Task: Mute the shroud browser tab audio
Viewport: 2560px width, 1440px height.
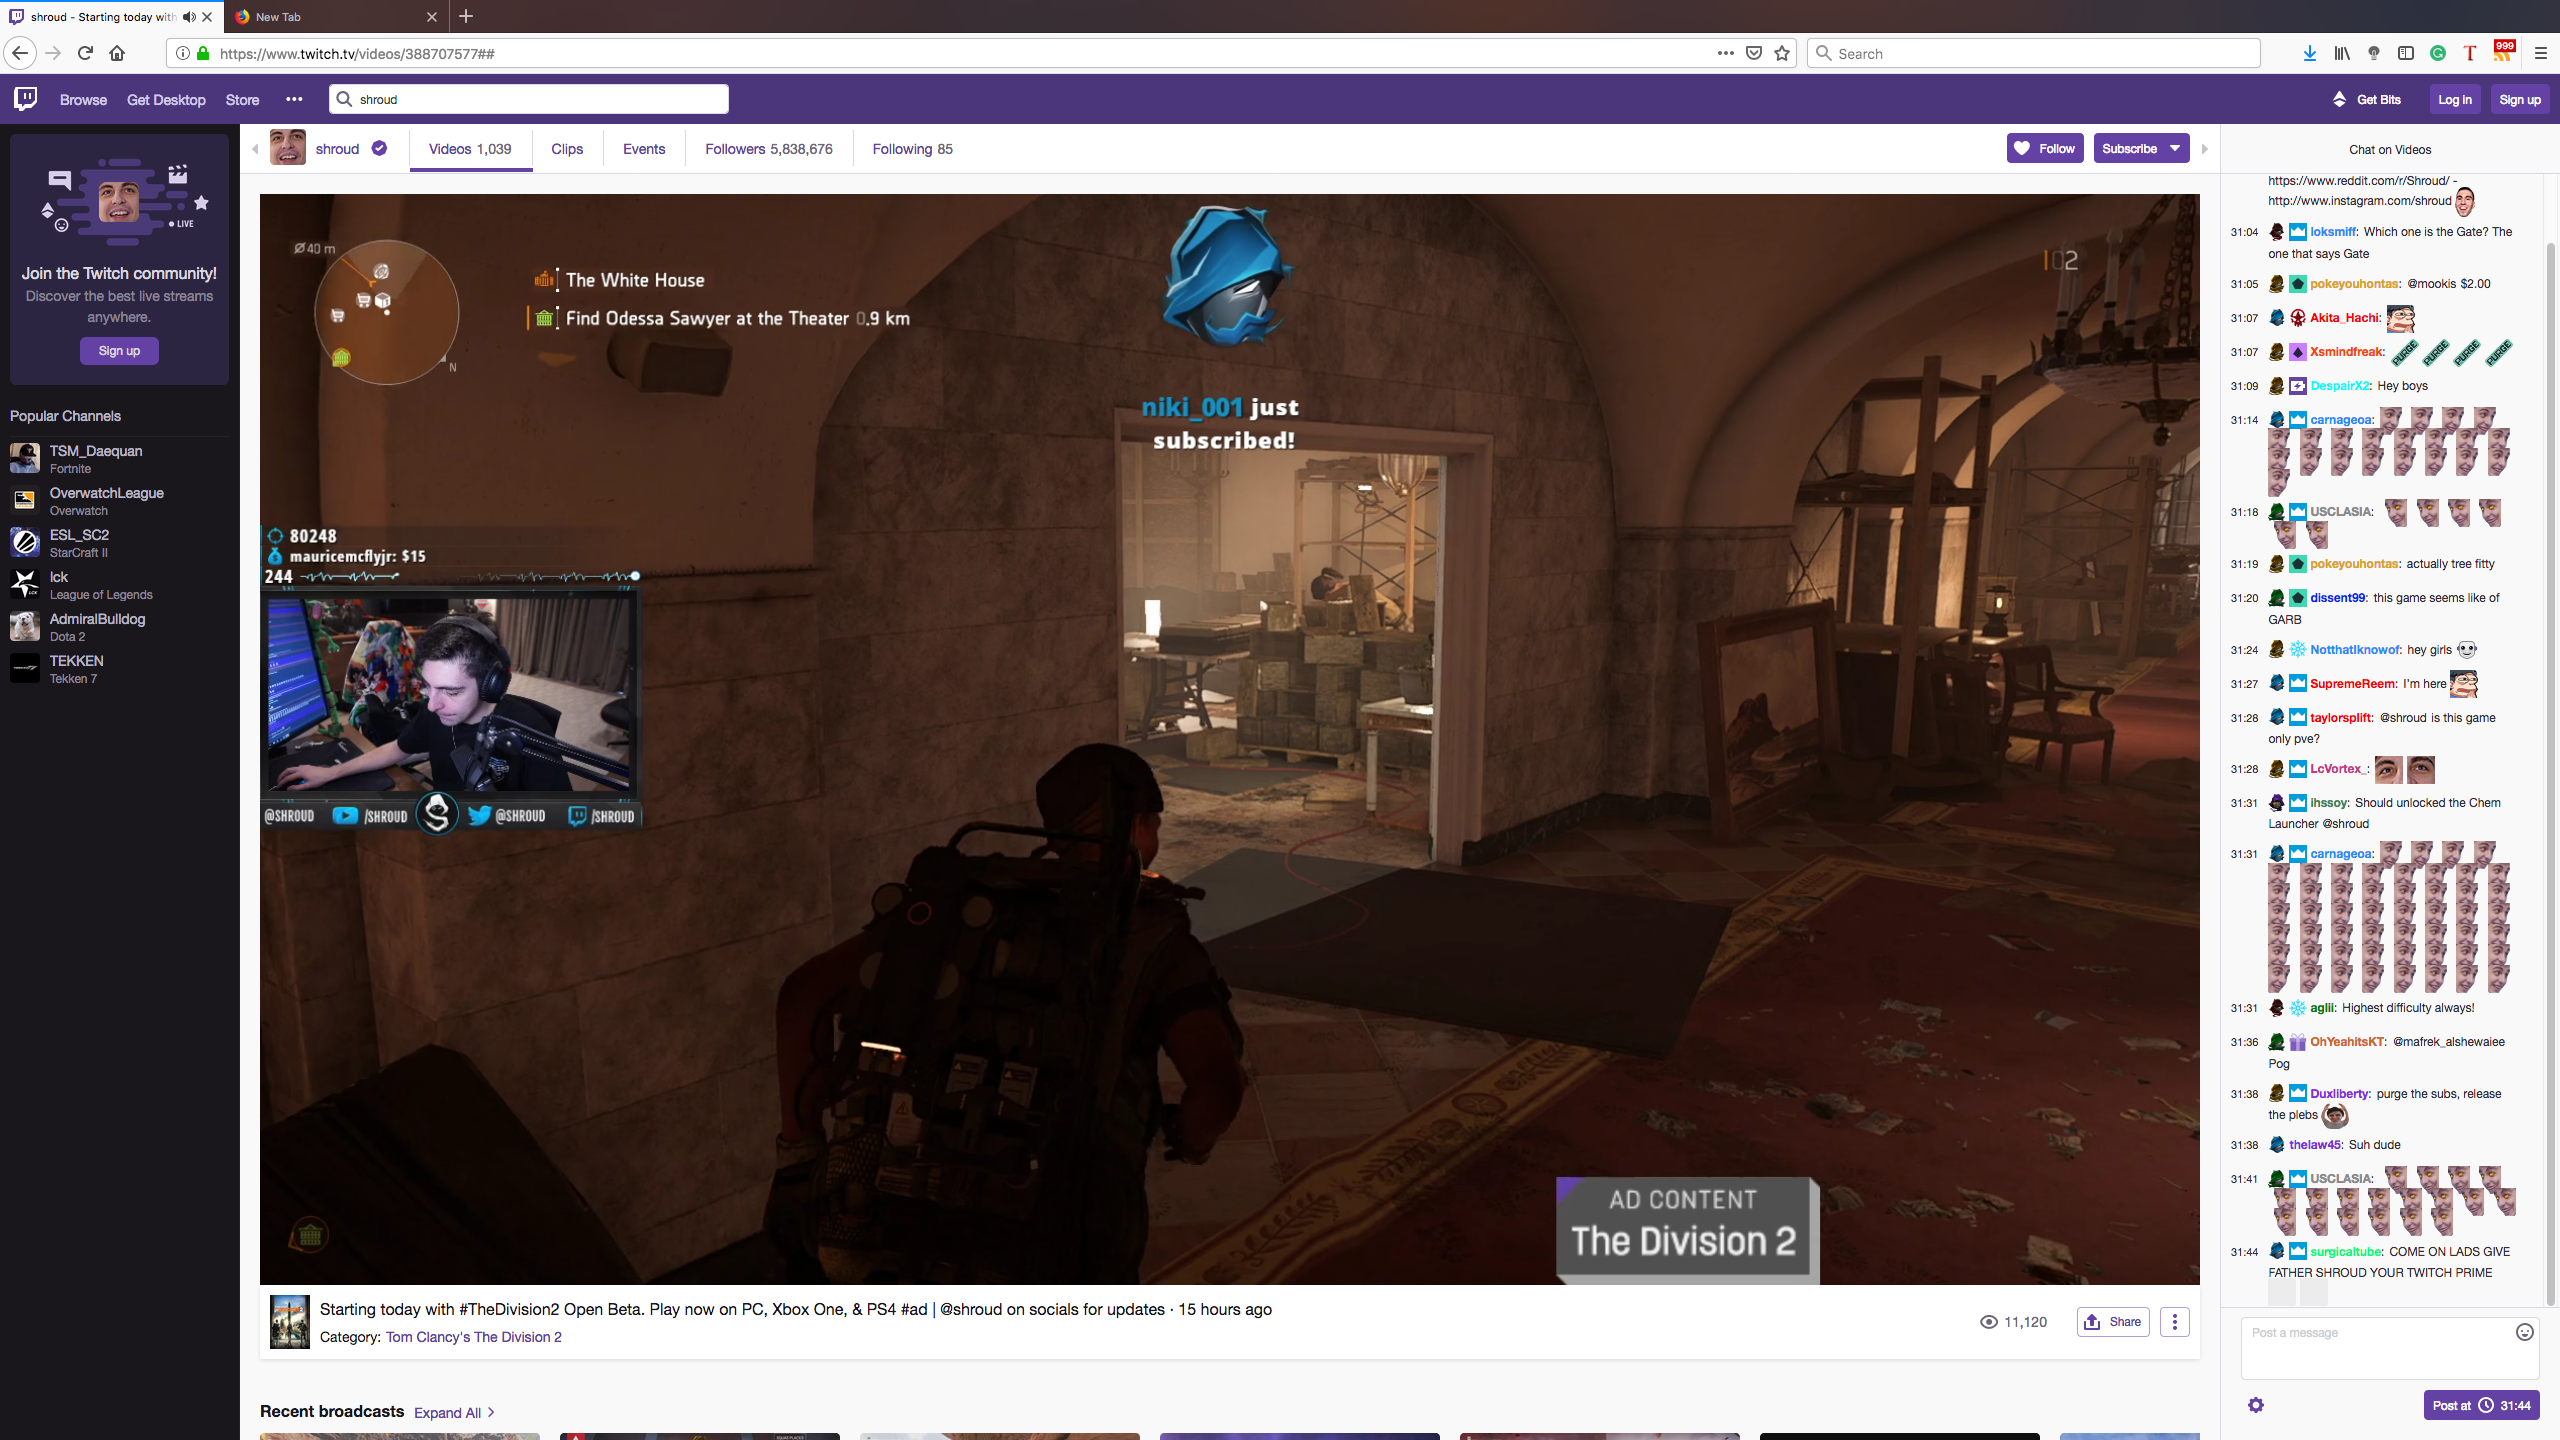Action: (189, 17)
